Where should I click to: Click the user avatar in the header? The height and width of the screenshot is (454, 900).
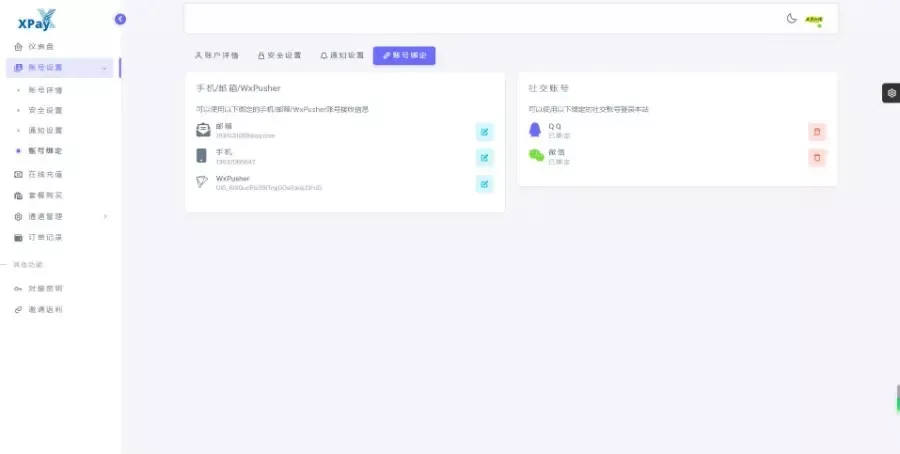pyautogui.click(x=813, y=19)
